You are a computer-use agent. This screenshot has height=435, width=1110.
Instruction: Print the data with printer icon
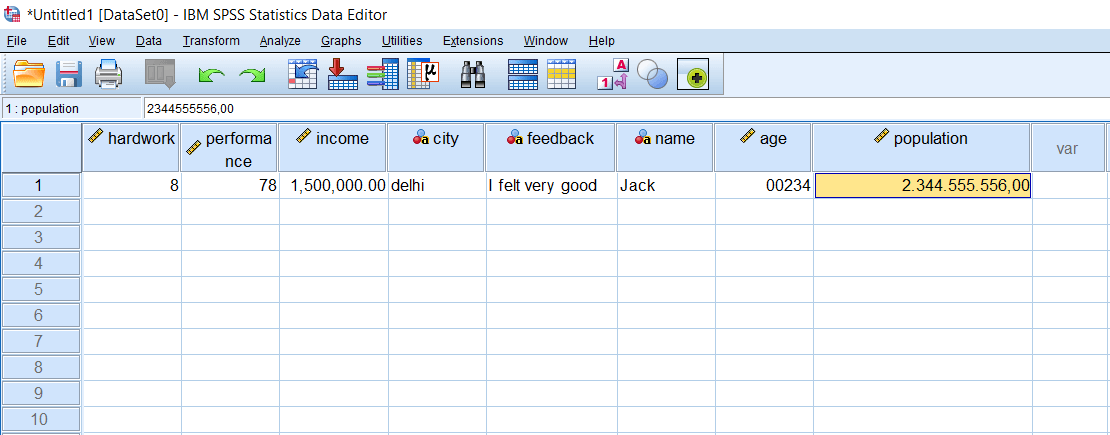(108, 74)
